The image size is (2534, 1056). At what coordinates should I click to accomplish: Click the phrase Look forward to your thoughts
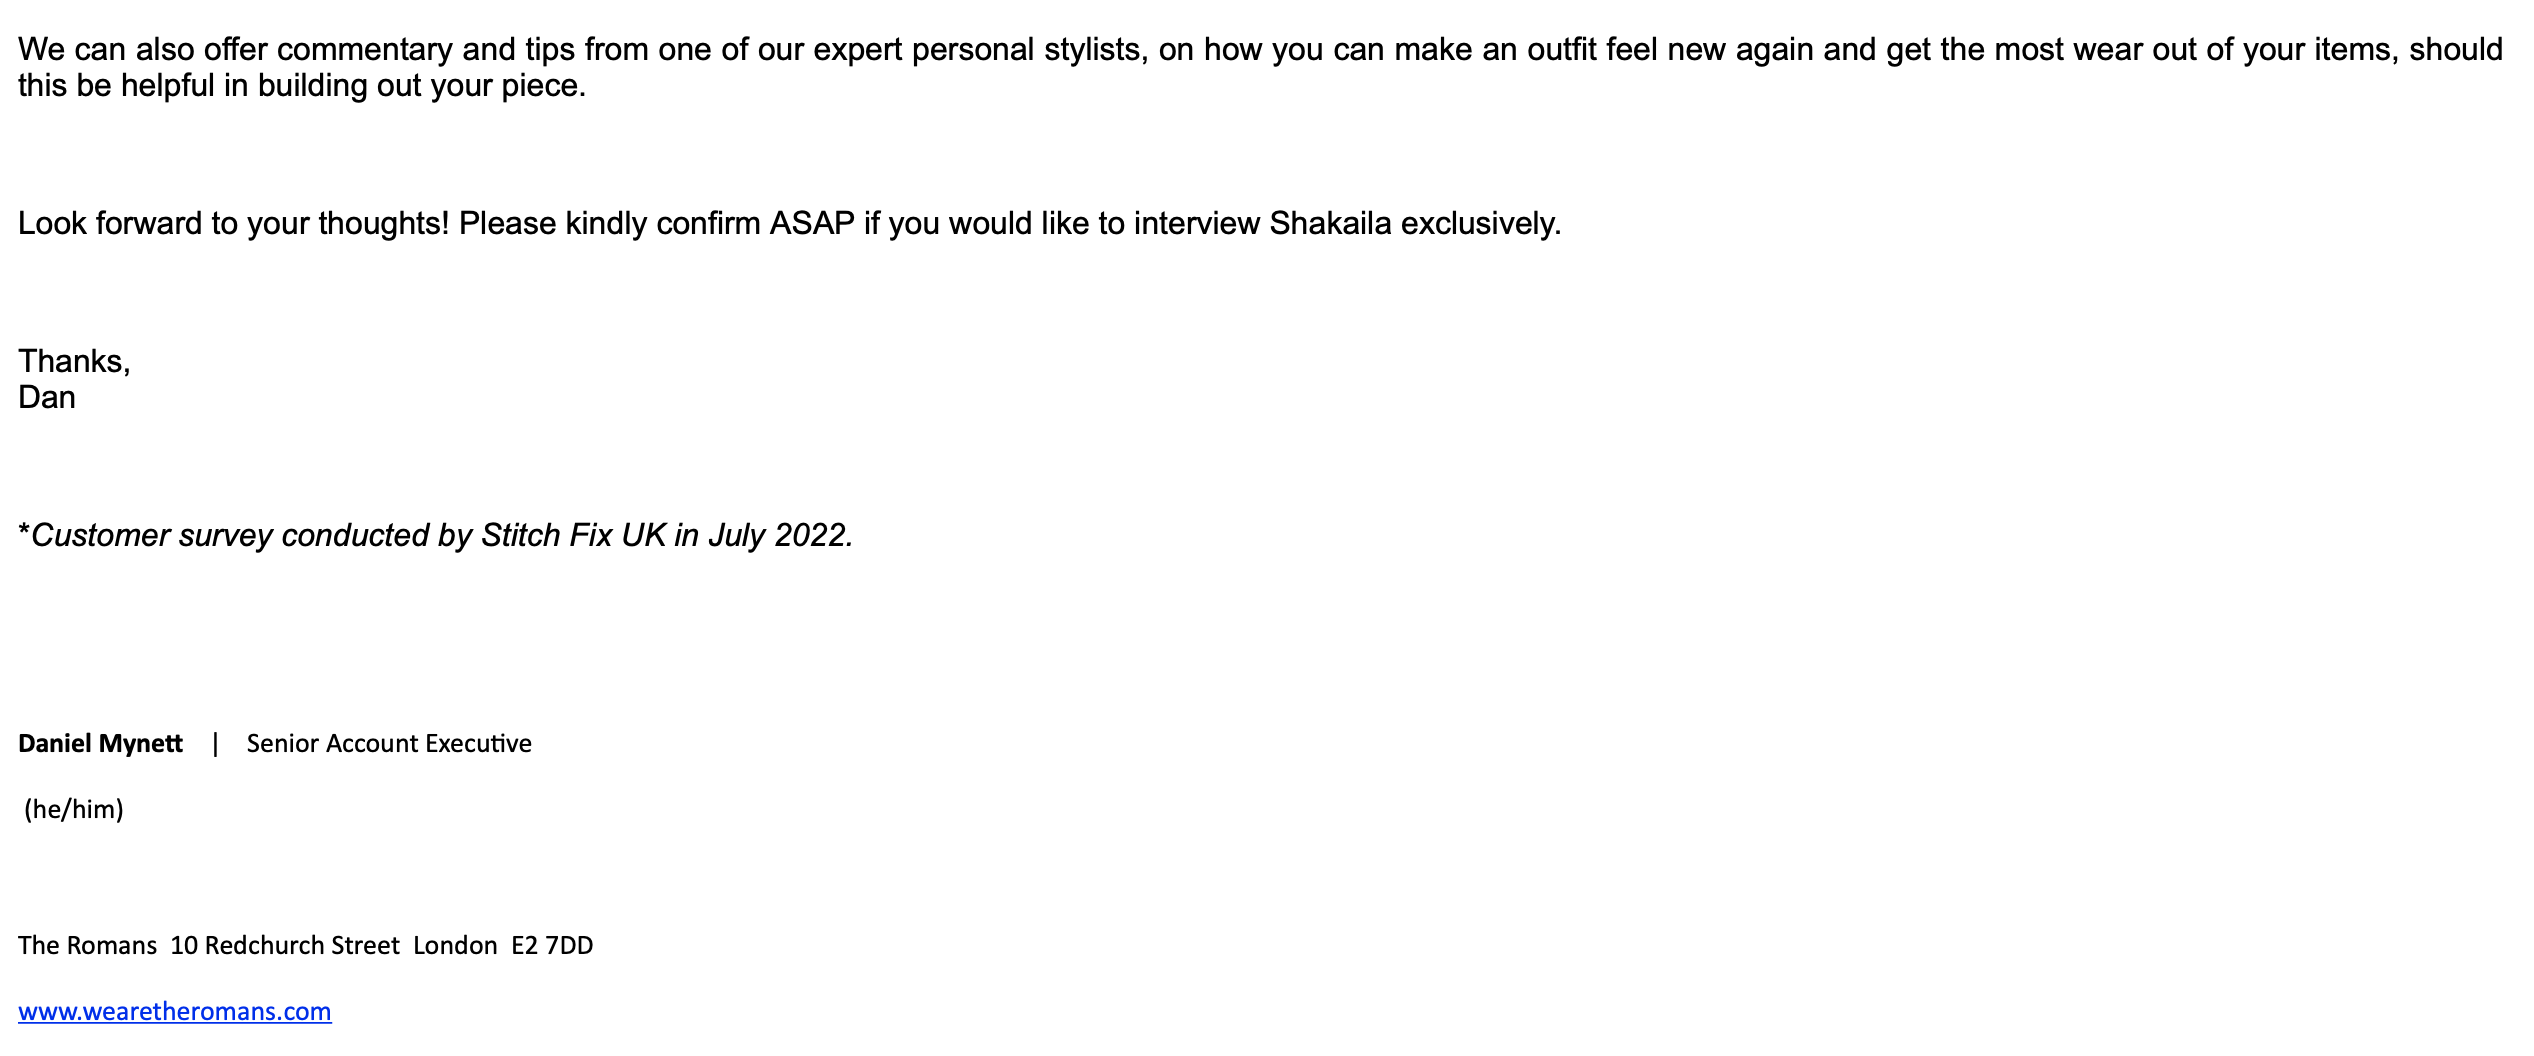(233, 223)
